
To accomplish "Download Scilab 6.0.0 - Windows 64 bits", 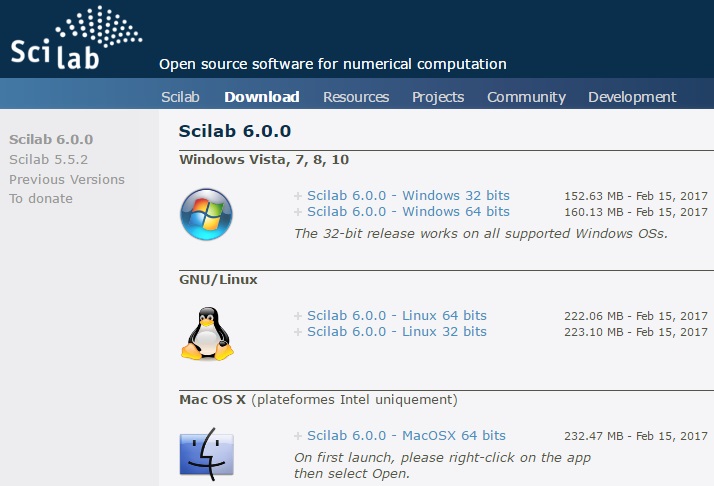I will [x=408, y=211].
